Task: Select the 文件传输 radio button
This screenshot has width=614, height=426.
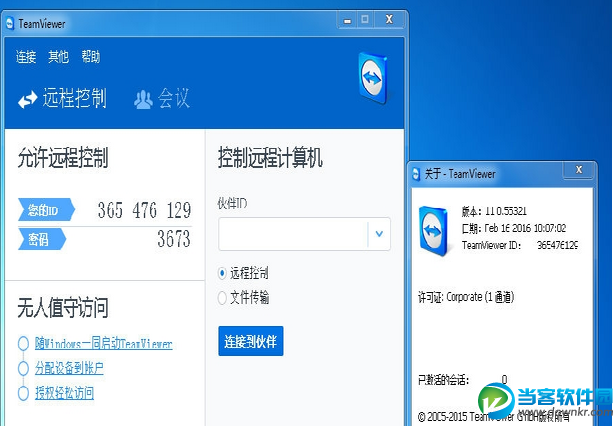Action: 222,298
